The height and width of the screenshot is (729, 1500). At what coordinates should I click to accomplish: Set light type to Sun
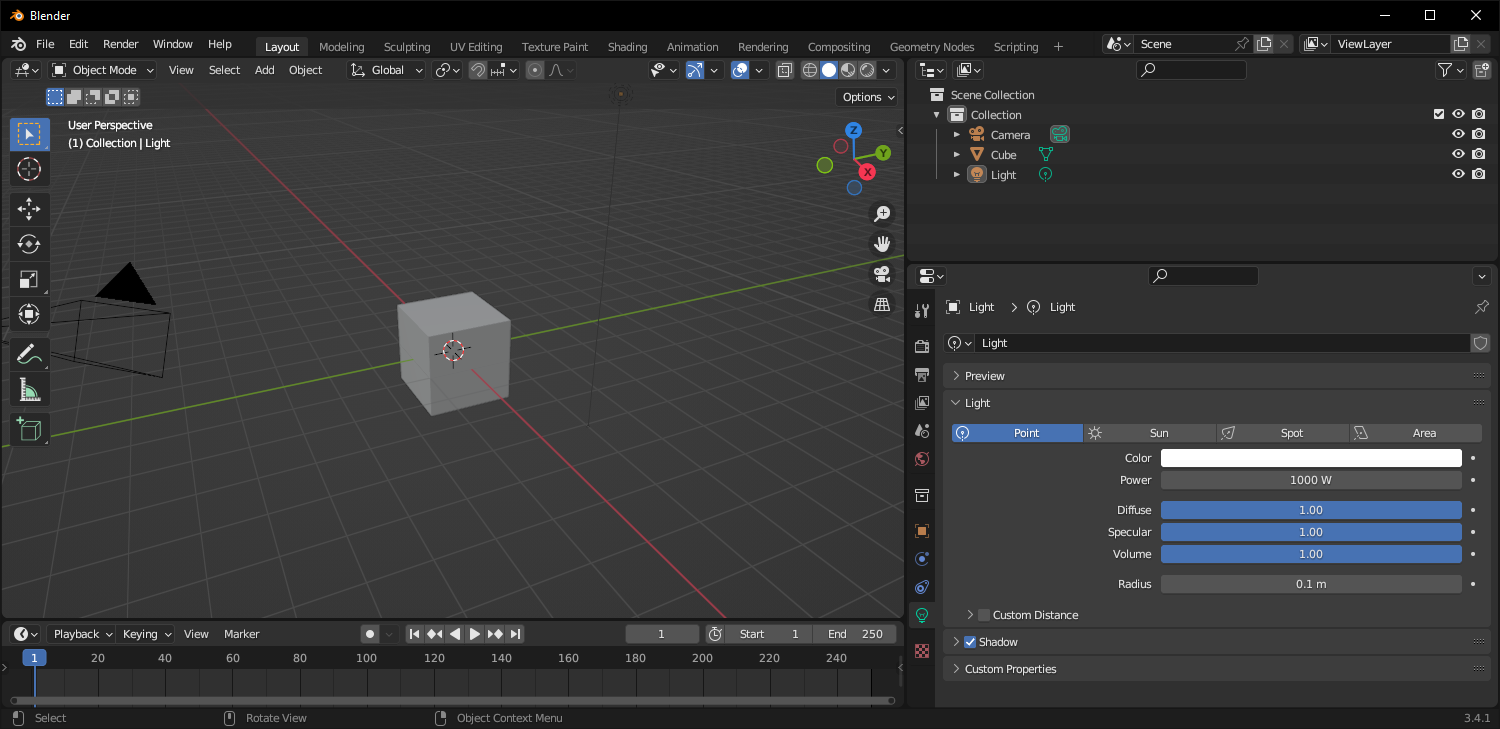[1150, 433]
